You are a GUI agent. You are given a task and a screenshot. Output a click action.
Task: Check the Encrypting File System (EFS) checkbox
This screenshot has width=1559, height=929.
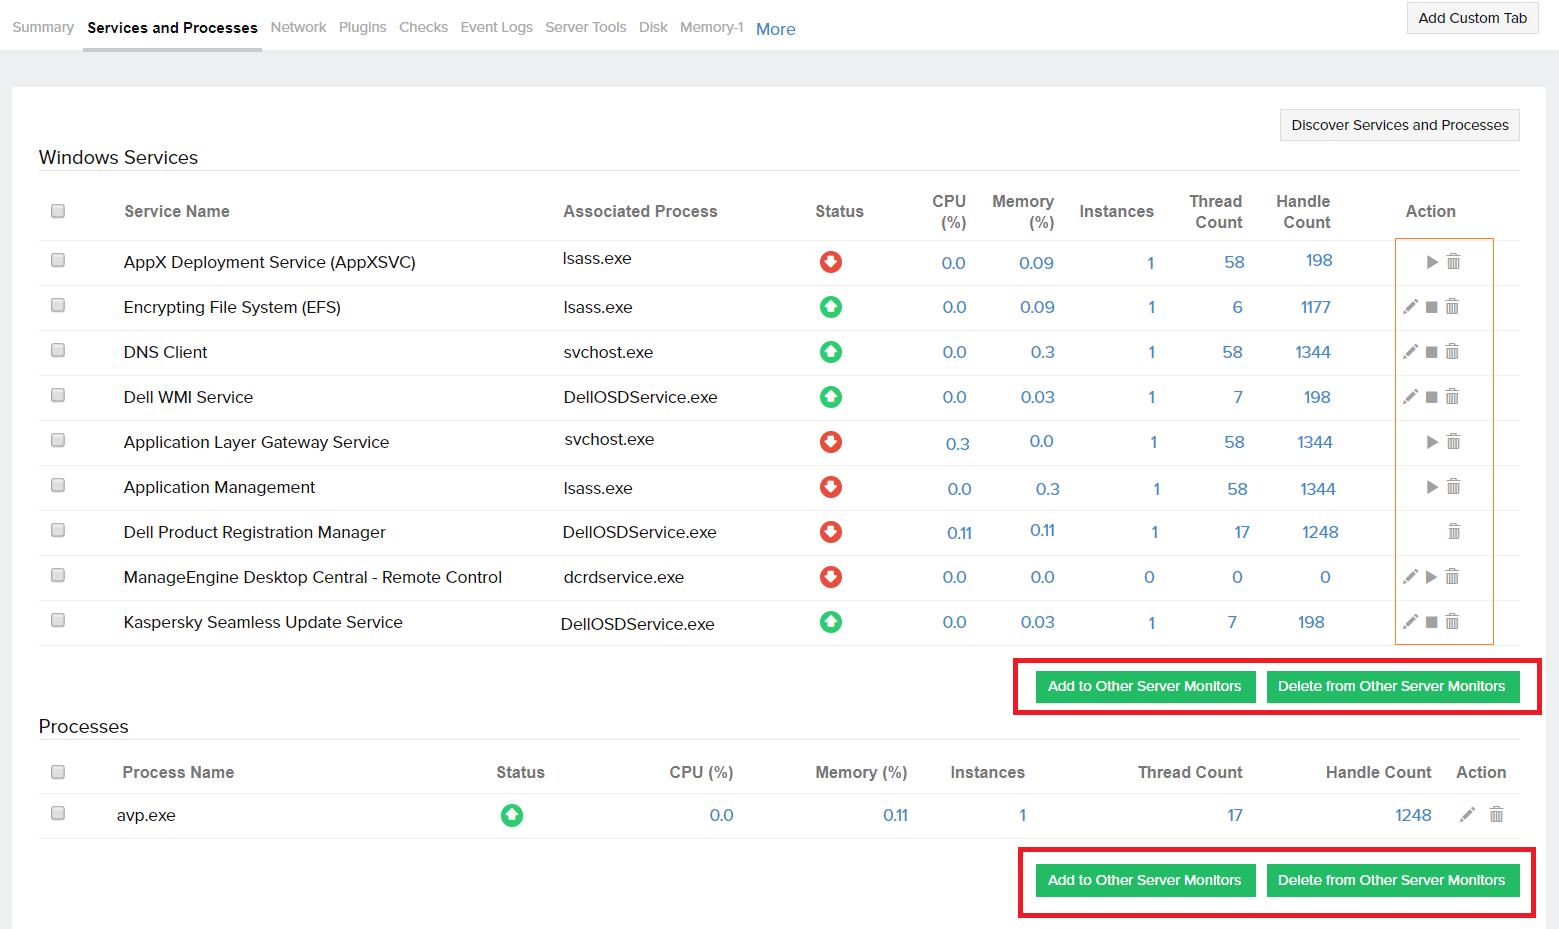[x=58, y=305]
